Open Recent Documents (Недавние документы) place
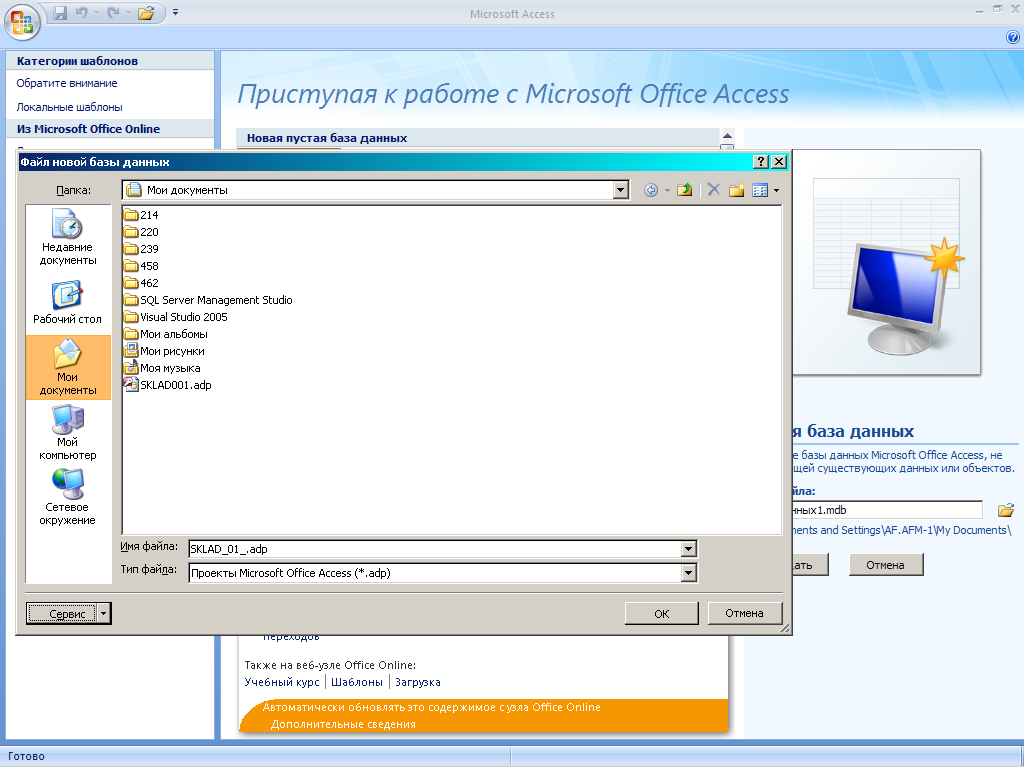 tap(68, 237)
